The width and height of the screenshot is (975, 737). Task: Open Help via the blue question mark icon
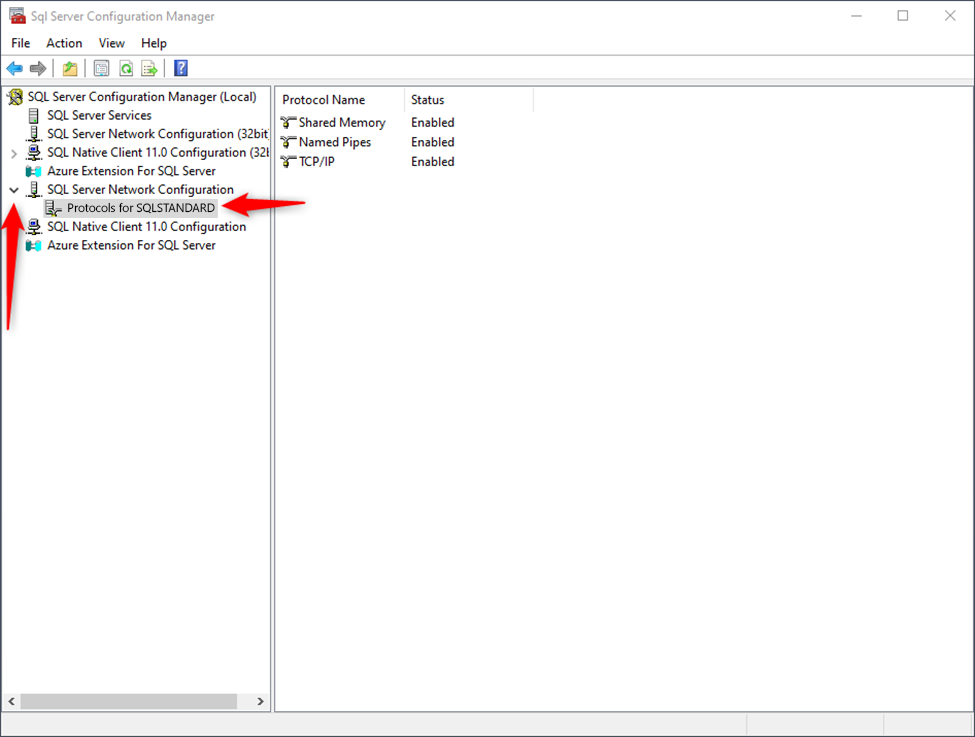tap(181, 68)
